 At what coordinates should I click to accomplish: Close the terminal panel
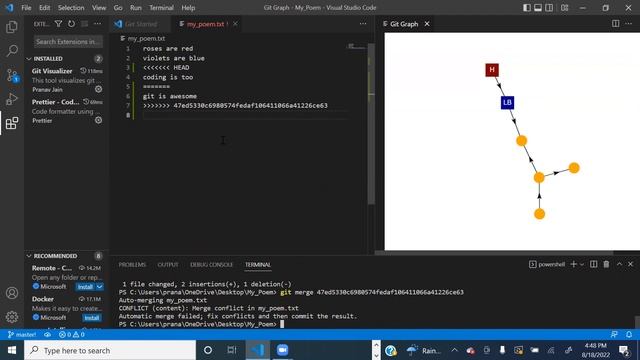coord(631,264)
